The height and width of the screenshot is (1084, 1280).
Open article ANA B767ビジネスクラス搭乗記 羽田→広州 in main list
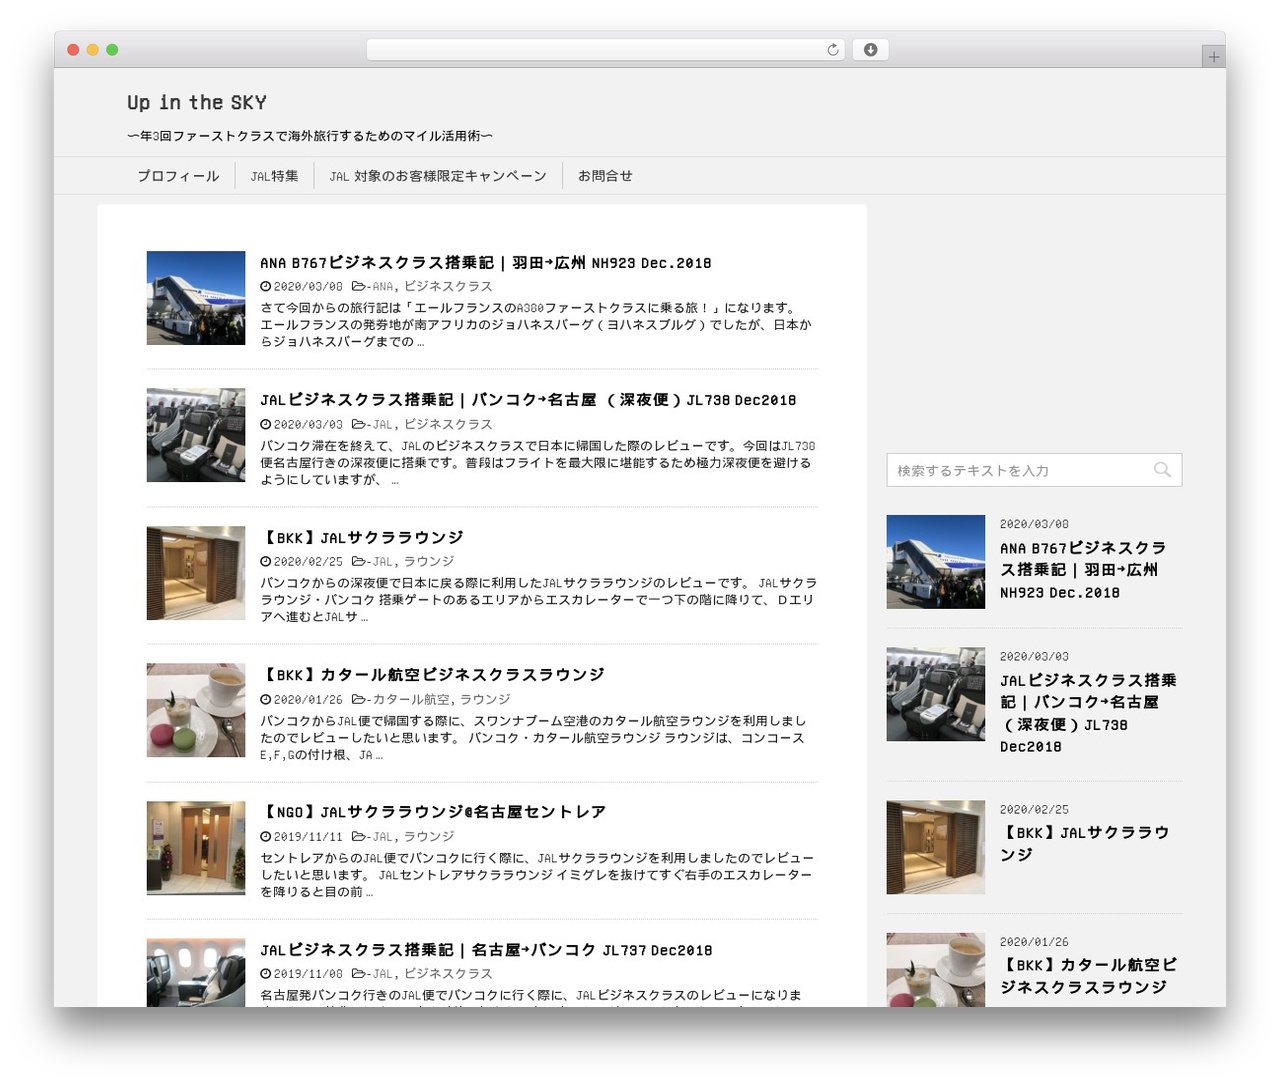[x=485, y=263]
